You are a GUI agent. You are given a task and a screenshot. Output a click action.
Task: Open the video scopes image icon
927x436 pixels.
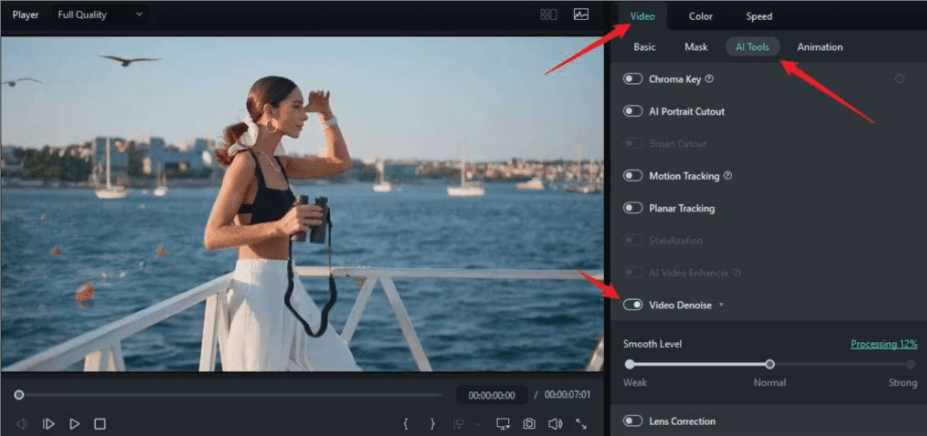(x=581, y=15)
